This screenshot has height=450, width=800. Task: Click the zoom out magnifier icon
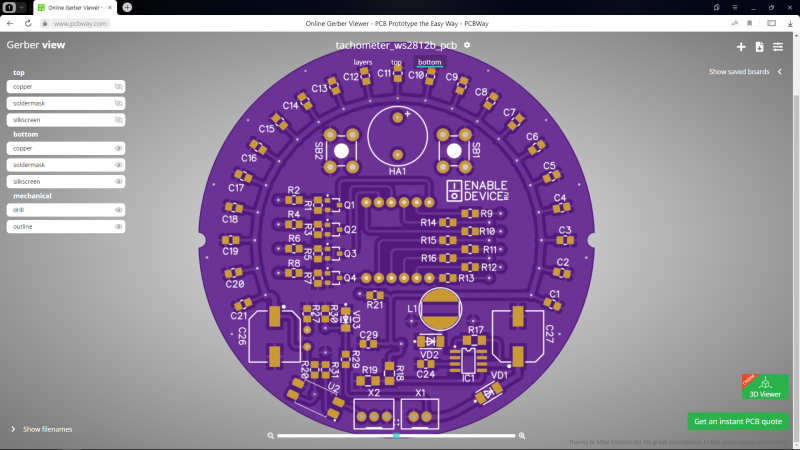click(x=270, y=436)
